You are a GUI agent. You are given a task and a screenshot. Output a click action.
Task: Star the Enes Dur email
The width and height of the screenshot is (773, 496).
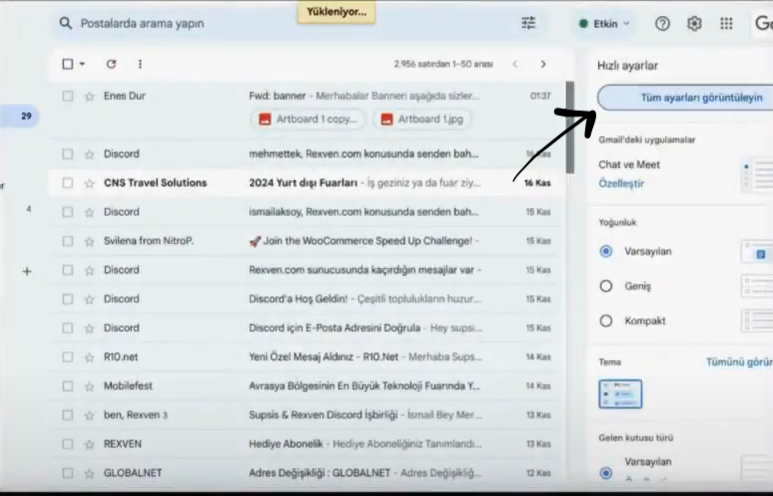[89, 96]
